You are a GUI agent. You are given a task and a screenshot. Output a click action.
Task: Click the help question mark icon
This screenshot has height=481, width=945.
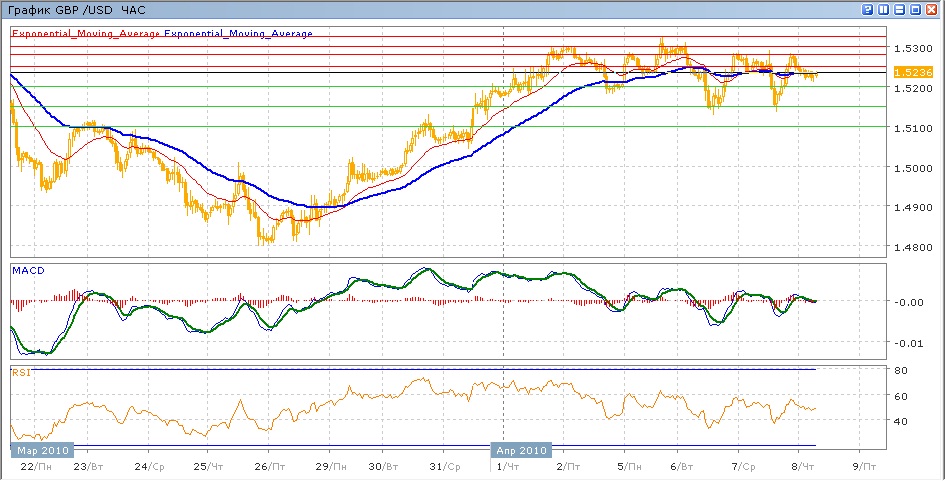click(866, 9)
